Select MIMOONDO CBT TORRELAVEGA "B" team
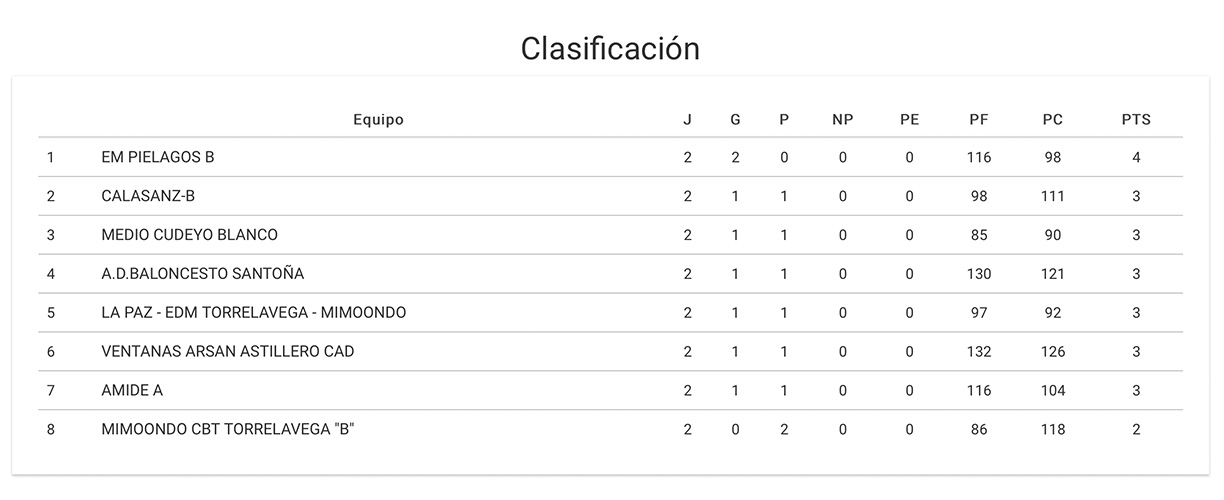 229,430
